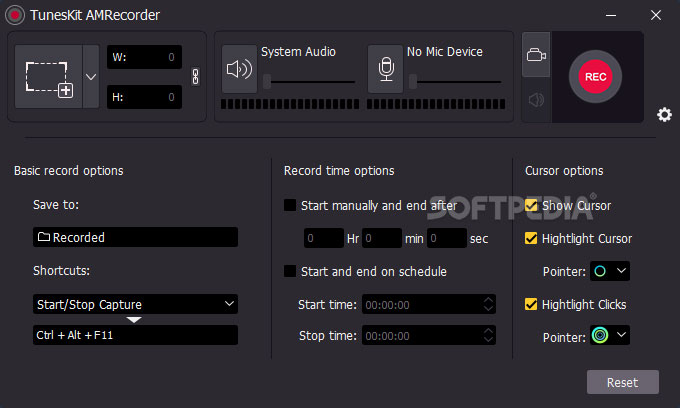Switch to video camera recording mode

(536, 55)
